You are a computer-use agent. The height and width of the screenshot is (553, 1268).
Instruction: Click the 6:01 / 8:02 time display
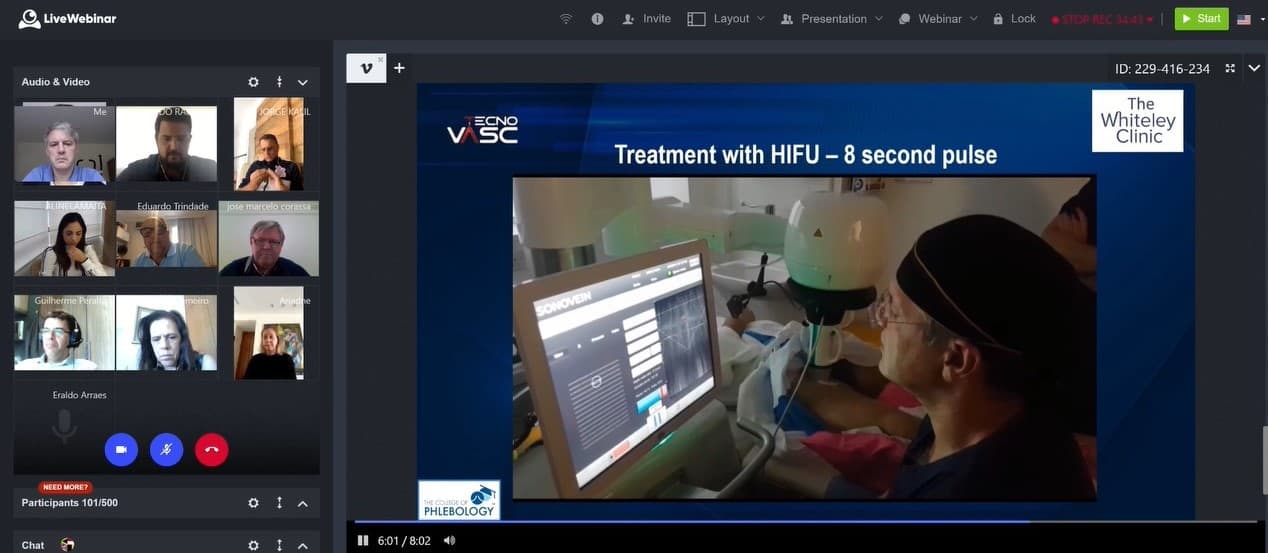tap(404, 541)
